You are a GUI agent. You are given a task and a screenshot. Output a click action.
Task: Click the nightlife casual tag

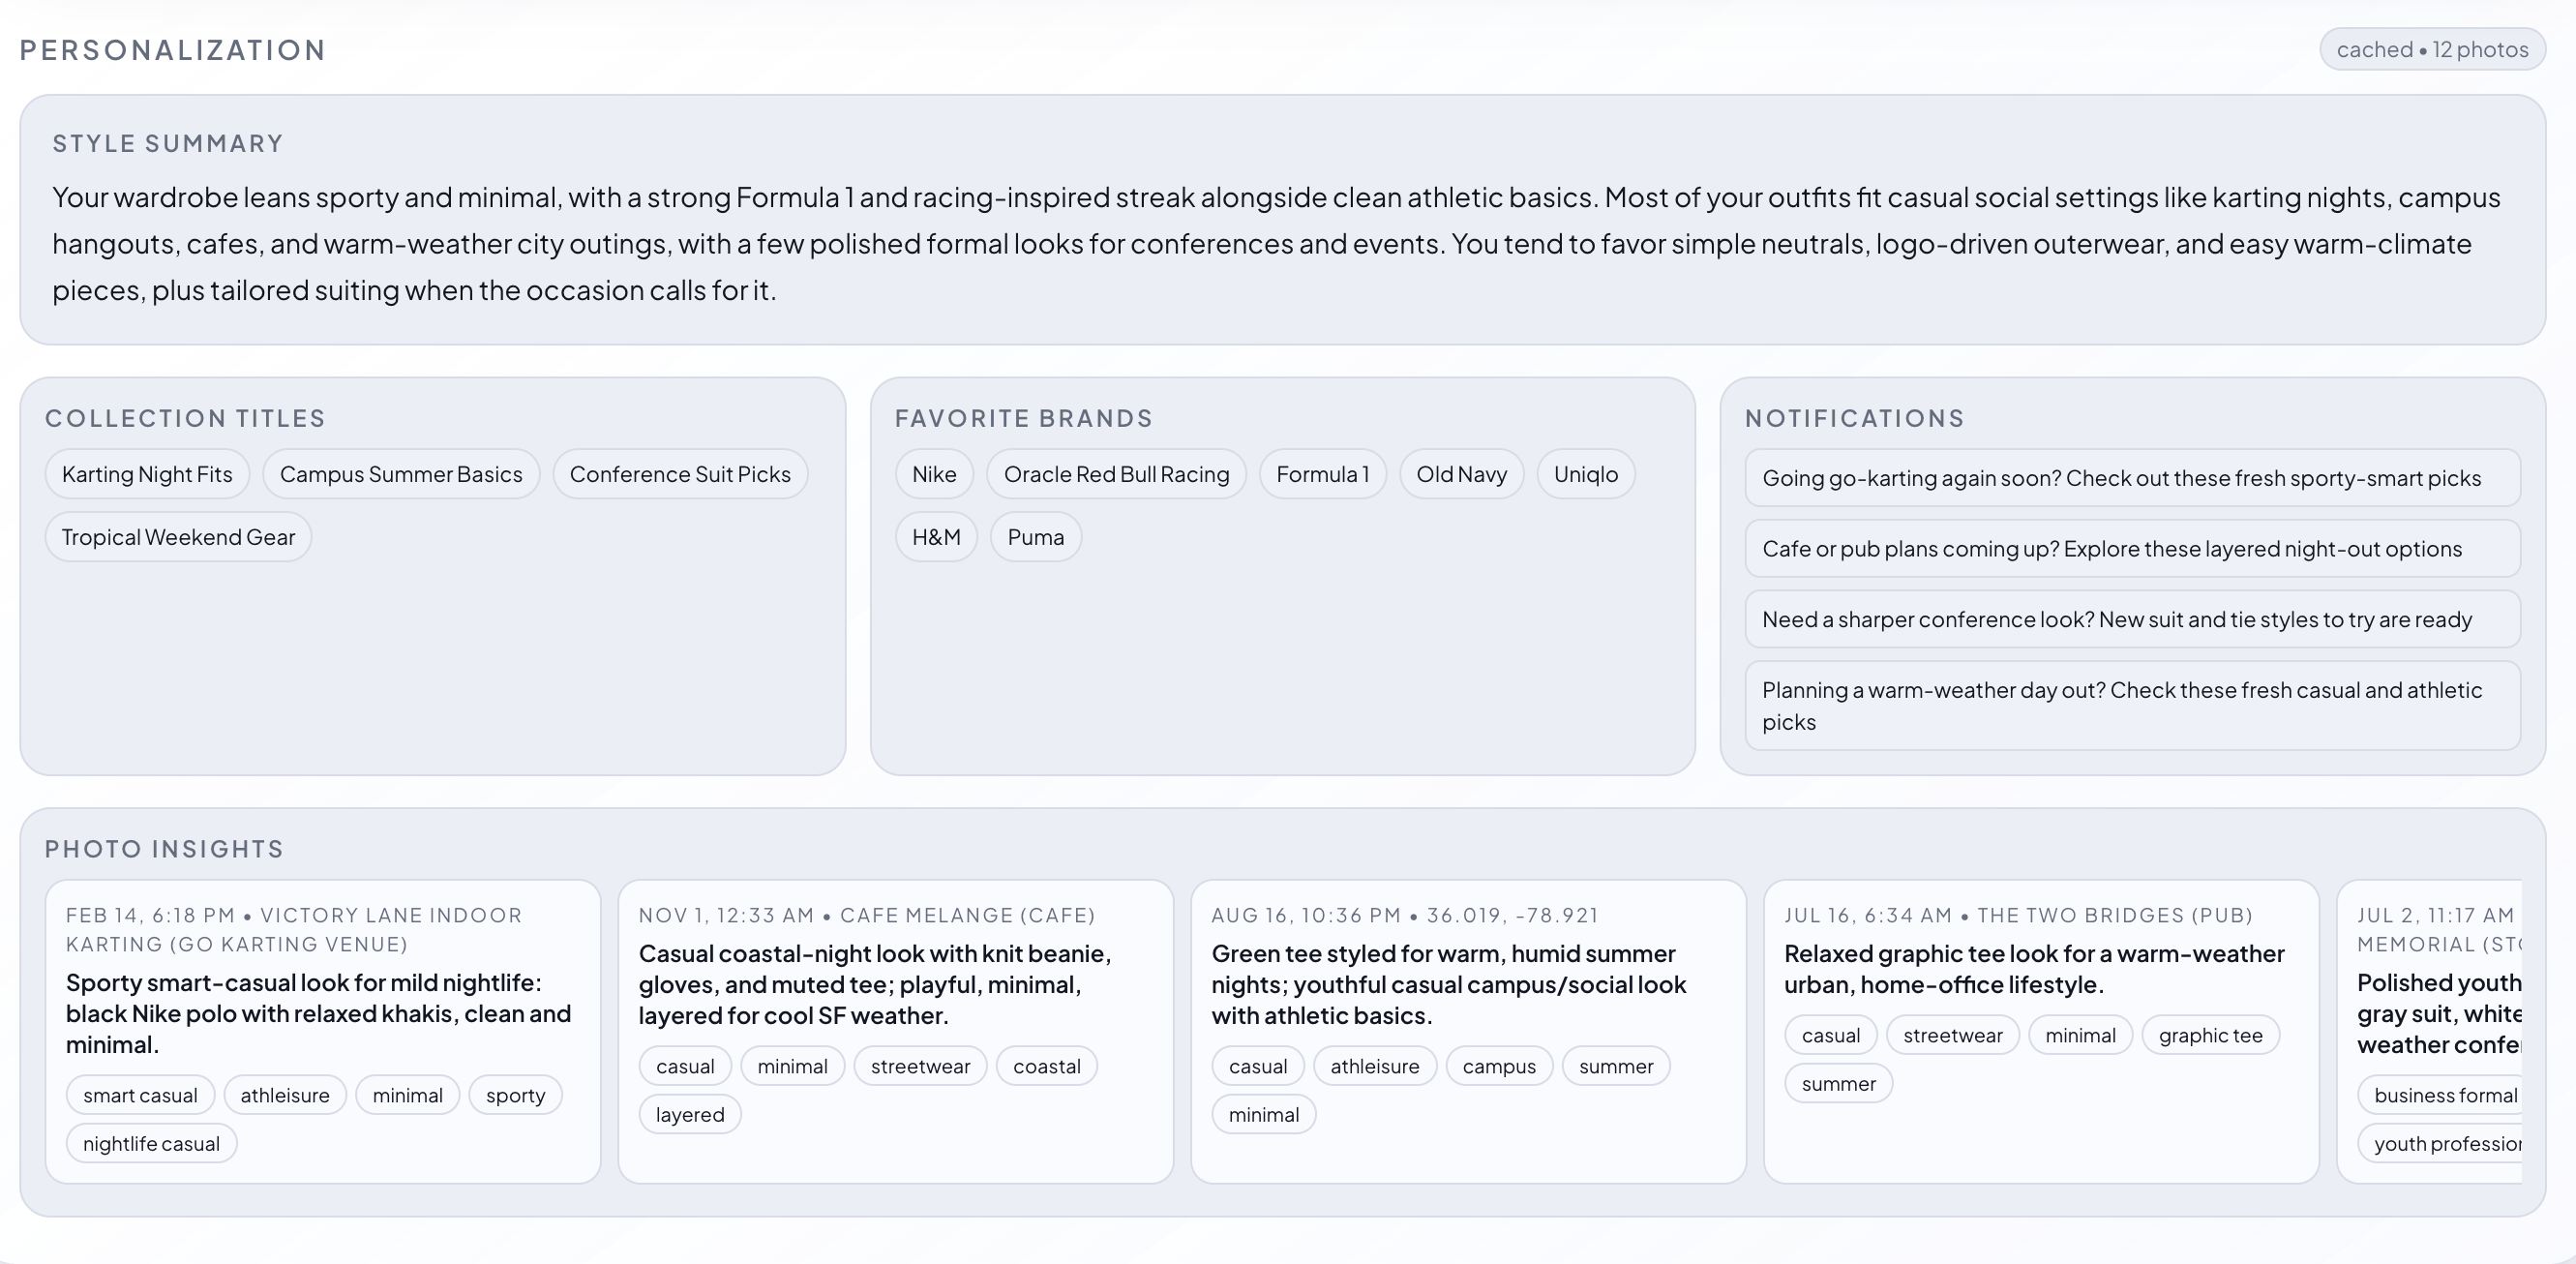(x=151, y=1144)
